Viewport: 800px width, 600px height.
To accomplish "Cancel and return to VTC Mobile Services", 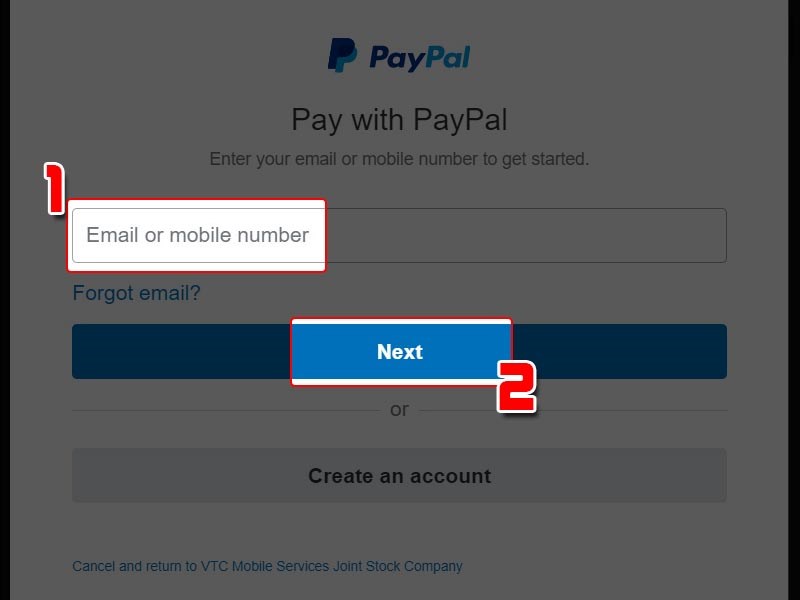I will tap(267, 566).
